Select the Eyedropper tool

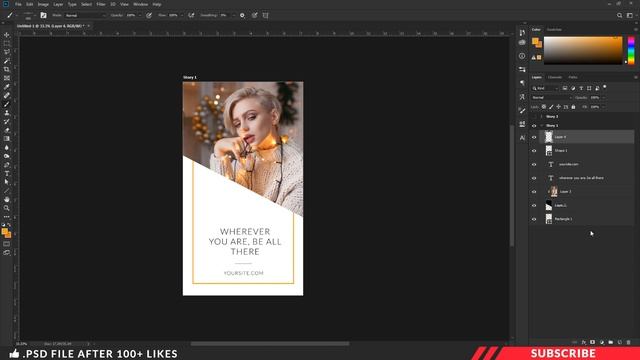point(7,87)
